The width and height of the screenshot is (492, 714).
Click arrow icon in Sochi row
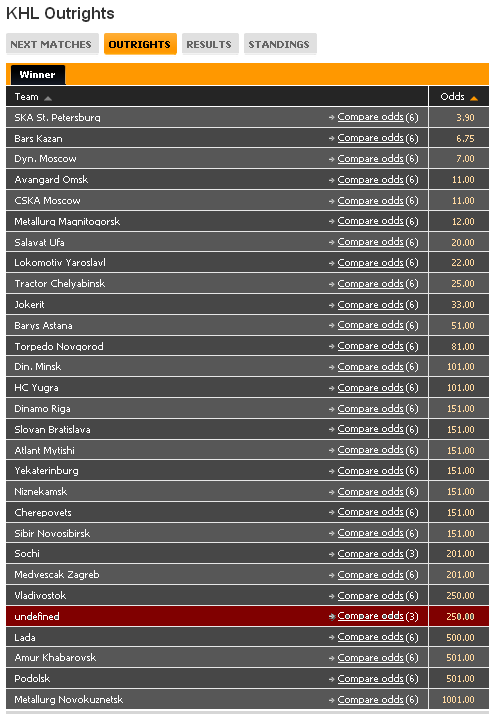(x=332, y=554)
